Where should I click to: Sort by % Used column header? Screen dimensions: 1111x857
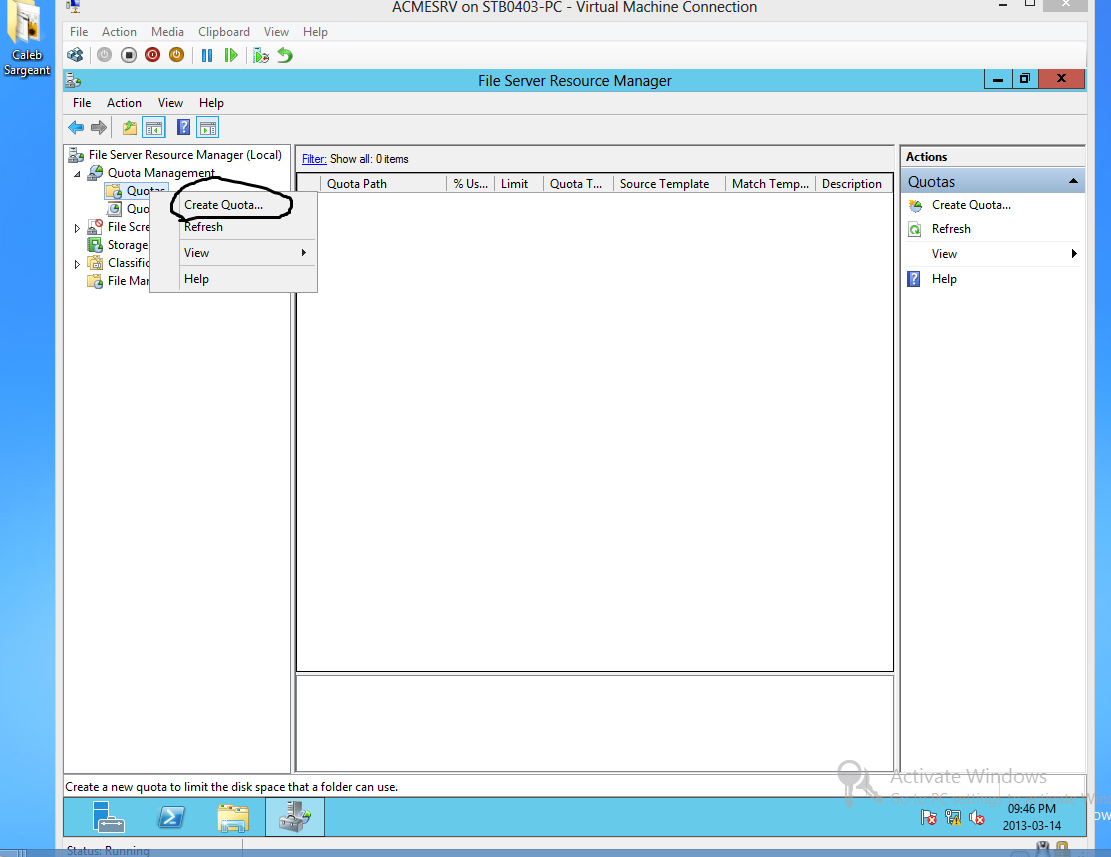click(470, 183)
